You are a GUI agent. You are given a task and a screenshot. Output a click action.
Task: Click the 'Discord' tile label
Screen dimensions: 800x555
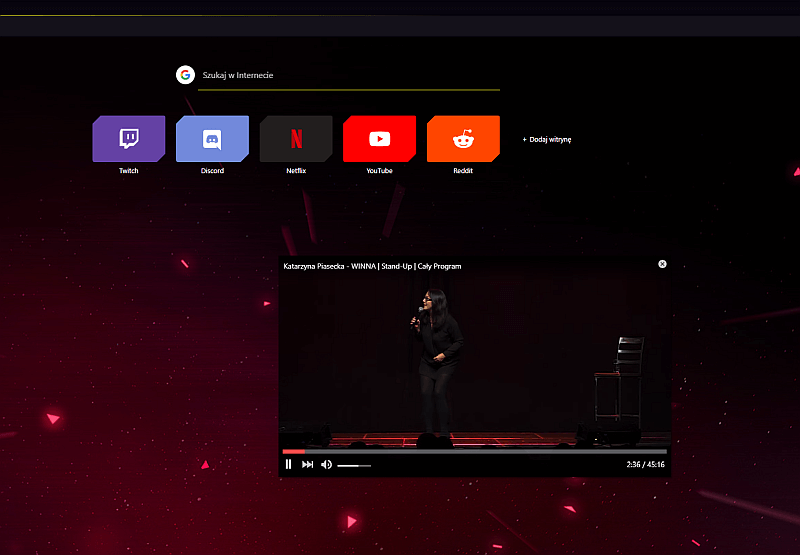click(212, 171)
